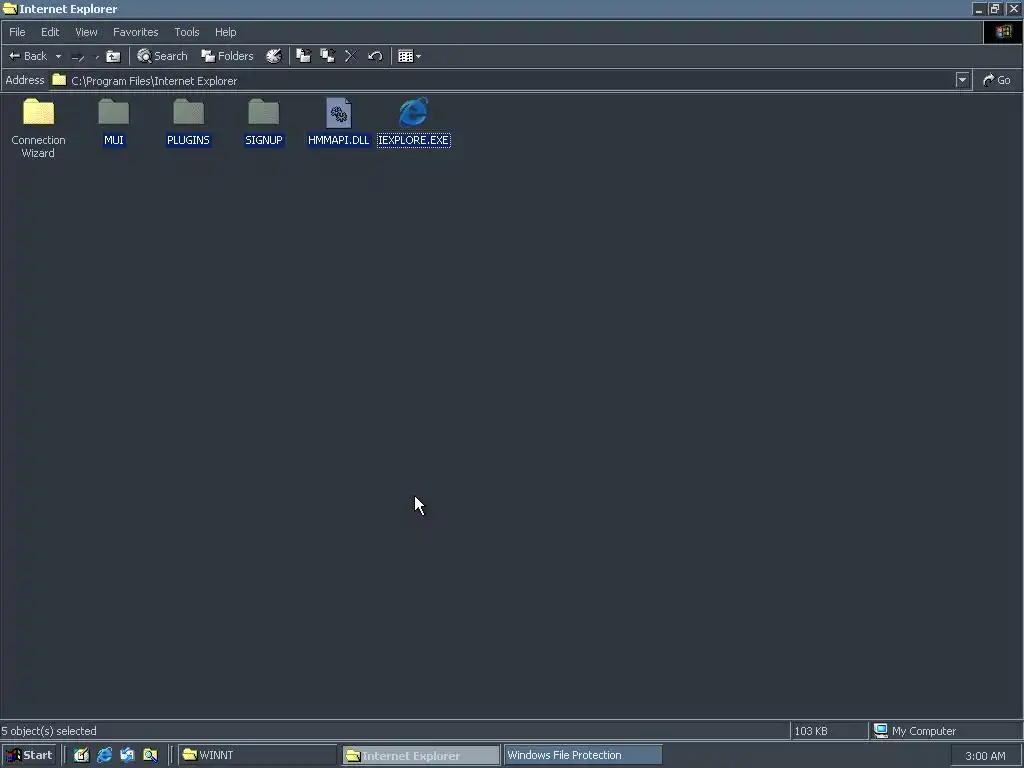Click the 3:00 AM taskbar clock
This screenshot has height=768, width=1024.
[985, 756]
